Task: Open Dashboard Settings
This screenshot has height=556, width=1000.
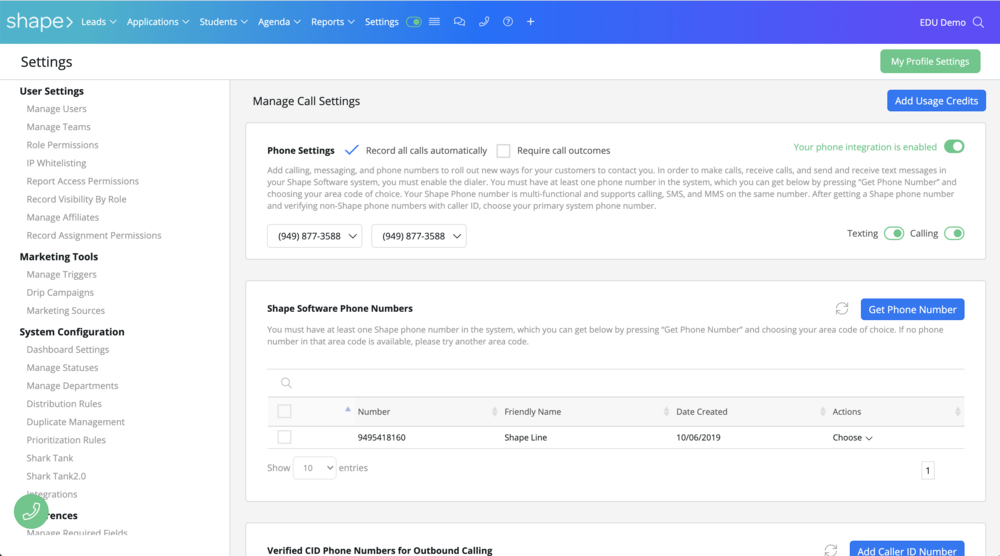Action: (68, 349)
